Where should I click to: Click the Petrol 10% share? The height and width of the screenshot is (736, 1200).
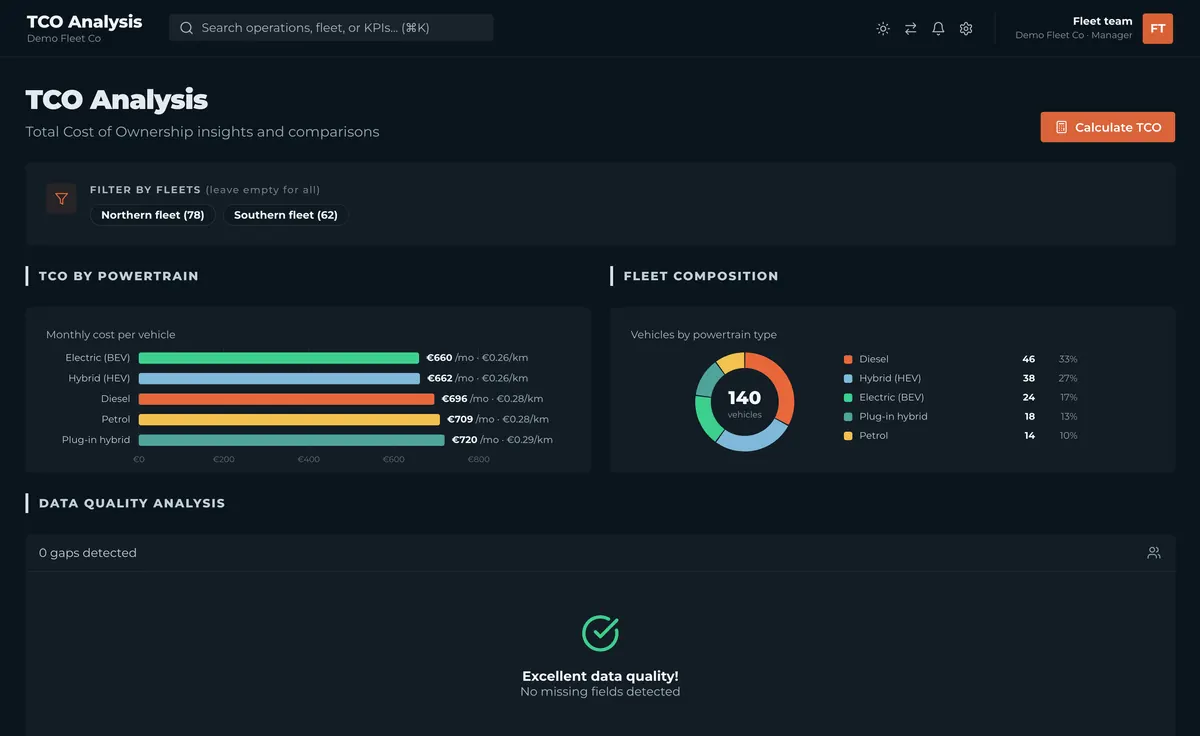pos(1069,435)
